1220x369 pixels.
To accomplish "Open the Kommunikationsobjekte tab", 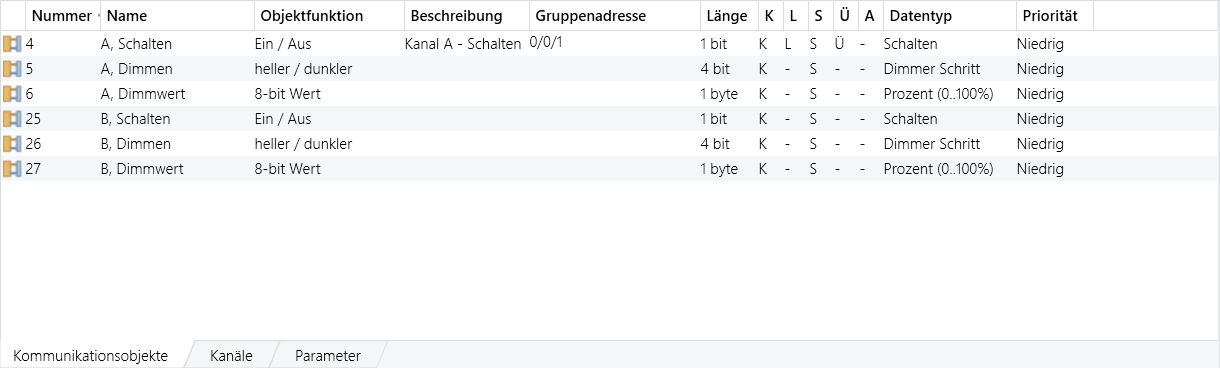I will (x=91, y=356).
